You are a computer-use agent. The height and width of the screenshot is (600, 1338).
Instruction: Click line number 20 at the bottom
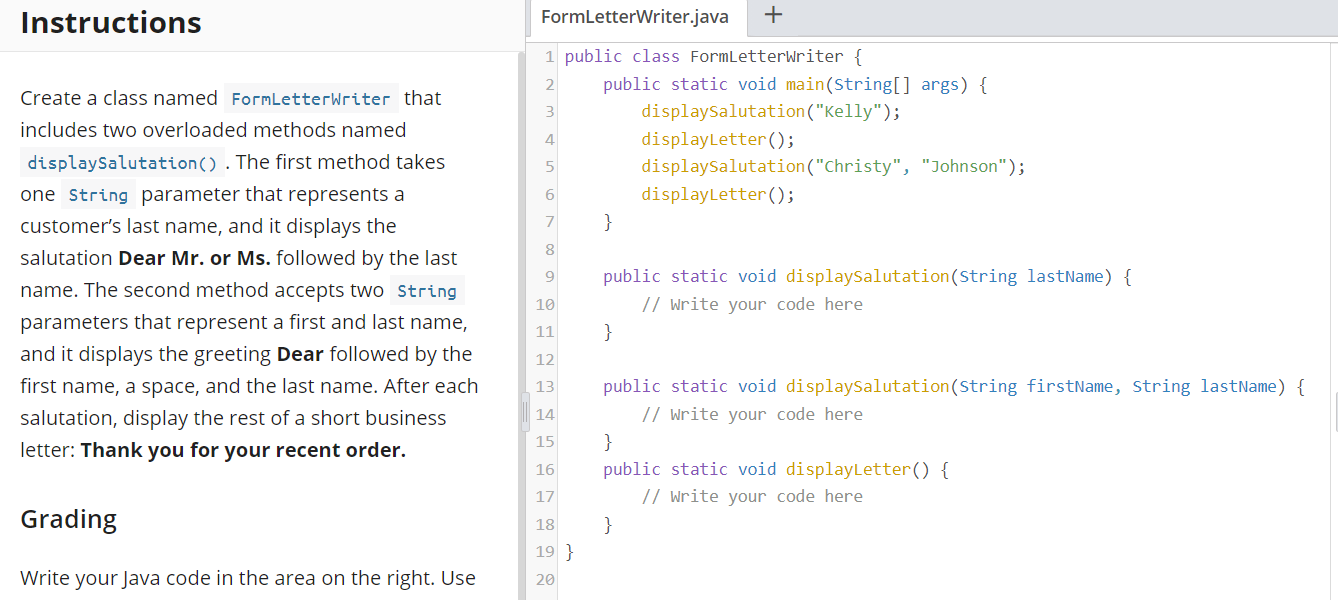[543, 579]
